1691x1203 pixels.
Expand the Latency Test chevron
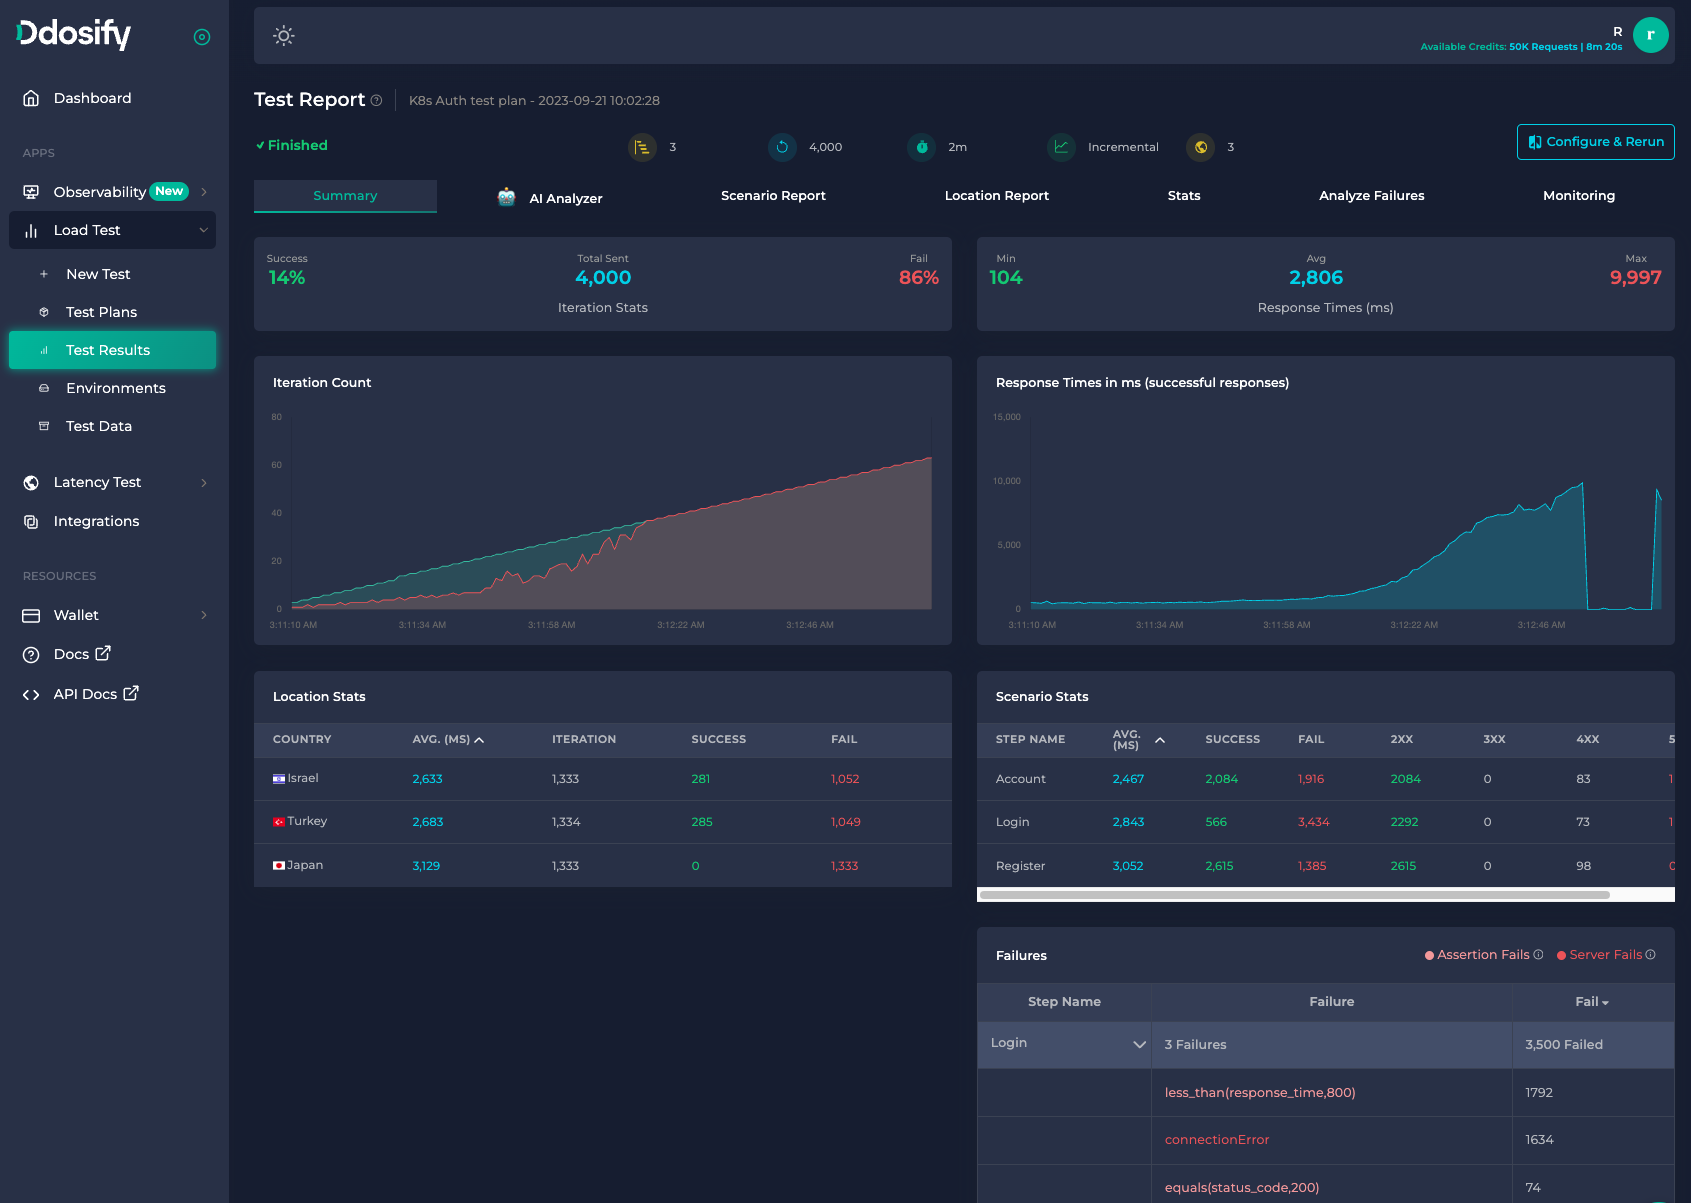(x=204, y=483)
